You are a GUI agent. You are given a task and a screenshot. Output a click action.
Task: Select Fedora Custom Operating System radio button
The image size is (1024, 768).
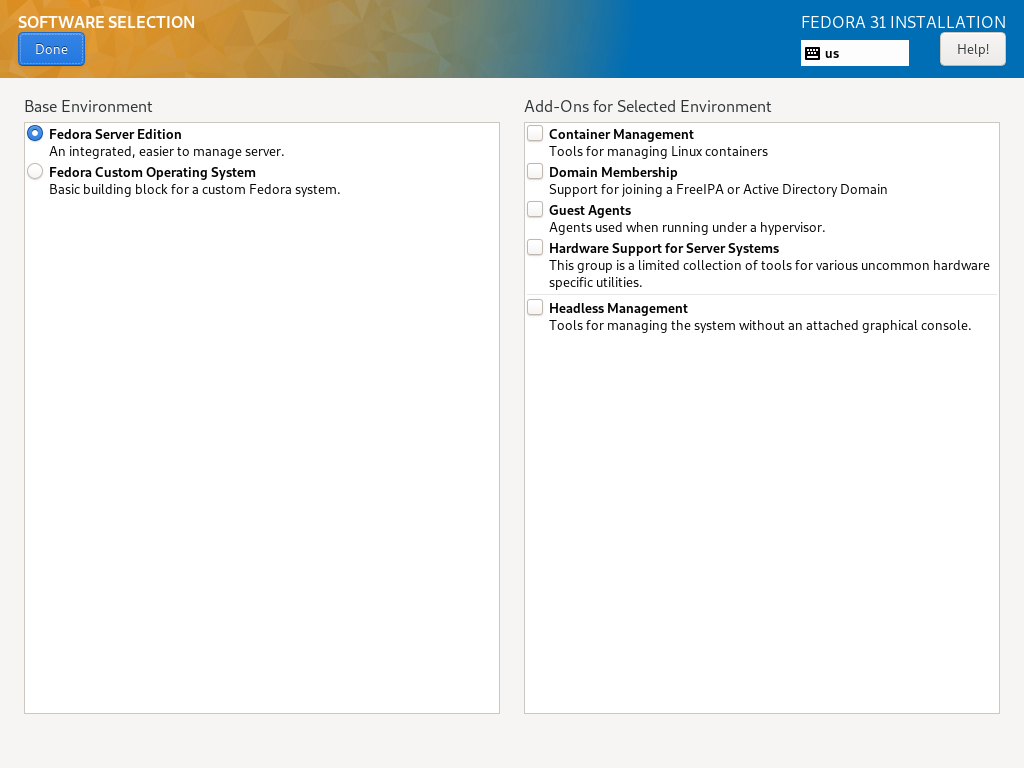pyautogui.click(x=35, y=172)
